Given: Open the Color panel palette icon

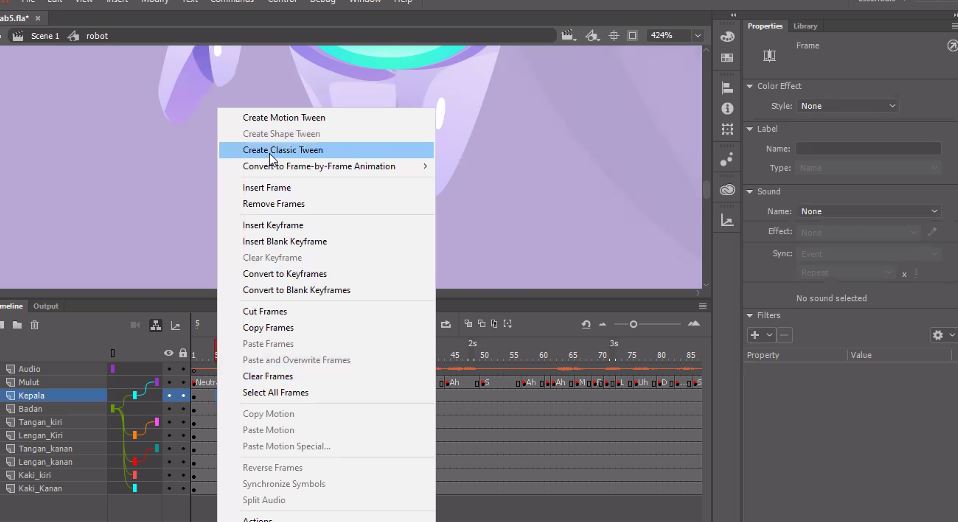Looking at the screenshot, I should point(727,37).
